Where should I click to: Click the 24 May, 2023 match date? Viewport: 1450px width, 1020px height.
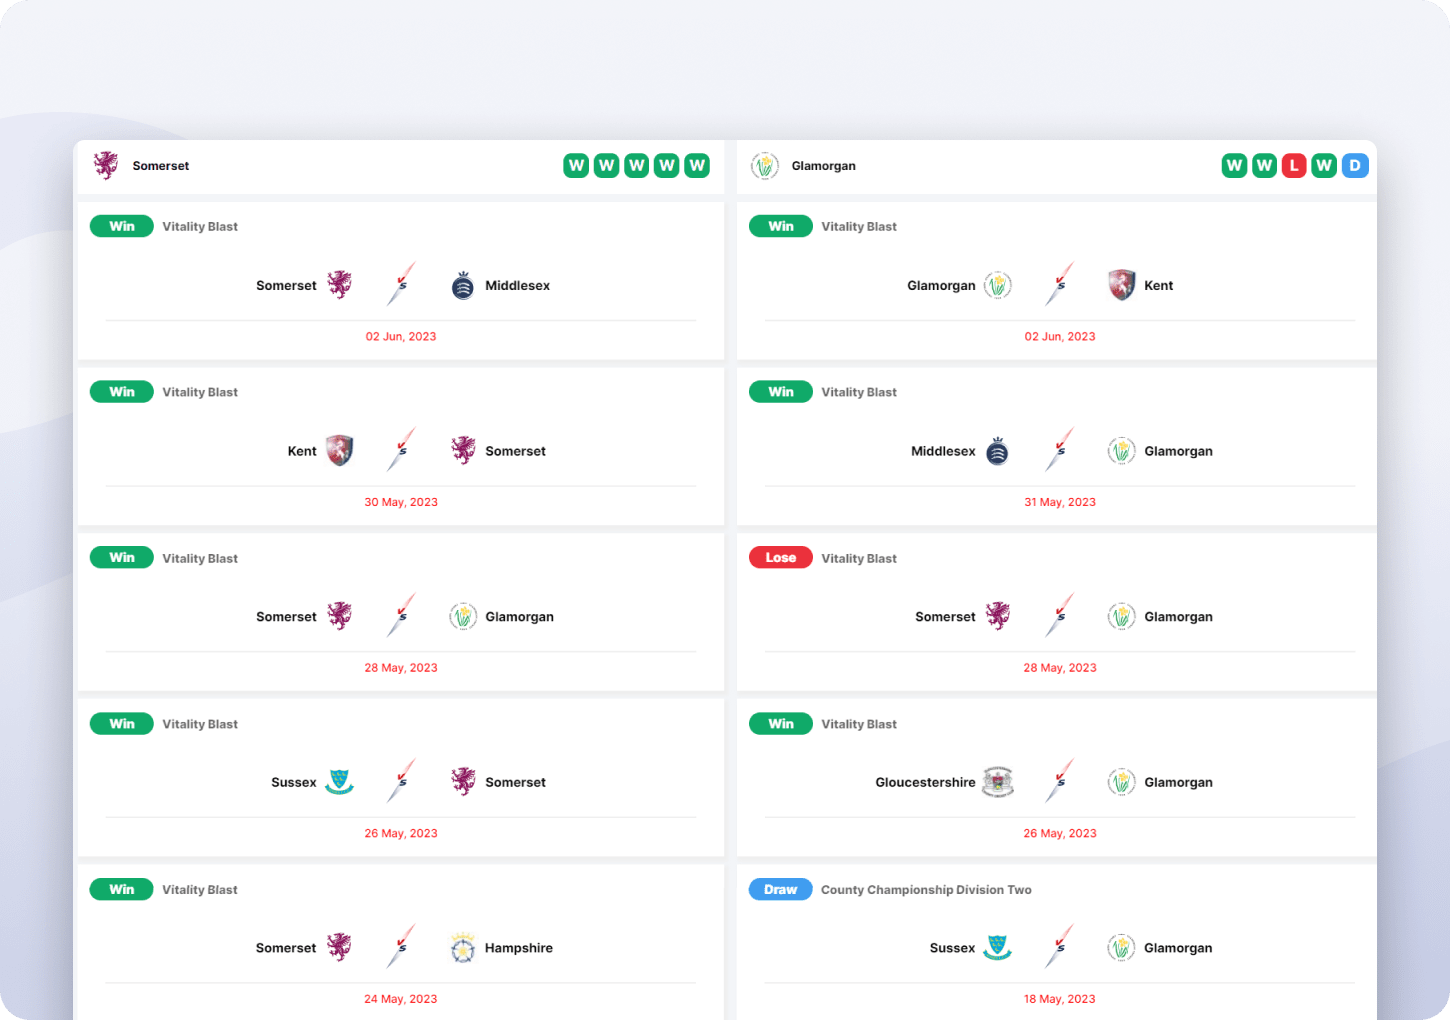pos(401,999)
